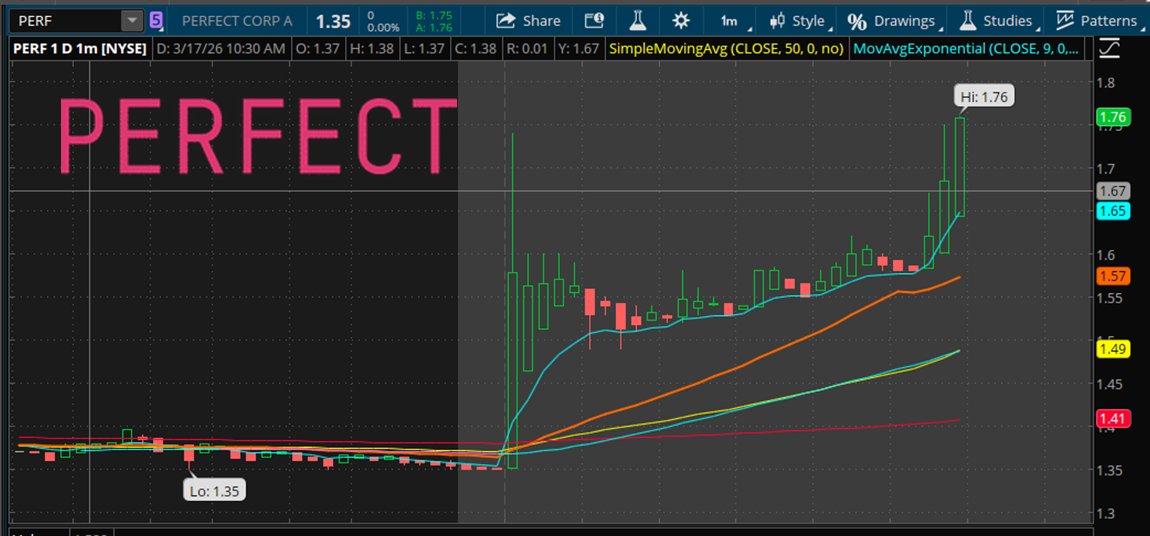1150x536 pixels.
Task: Click the green 1.76 last-price axis label
Action: [1112, 117]
